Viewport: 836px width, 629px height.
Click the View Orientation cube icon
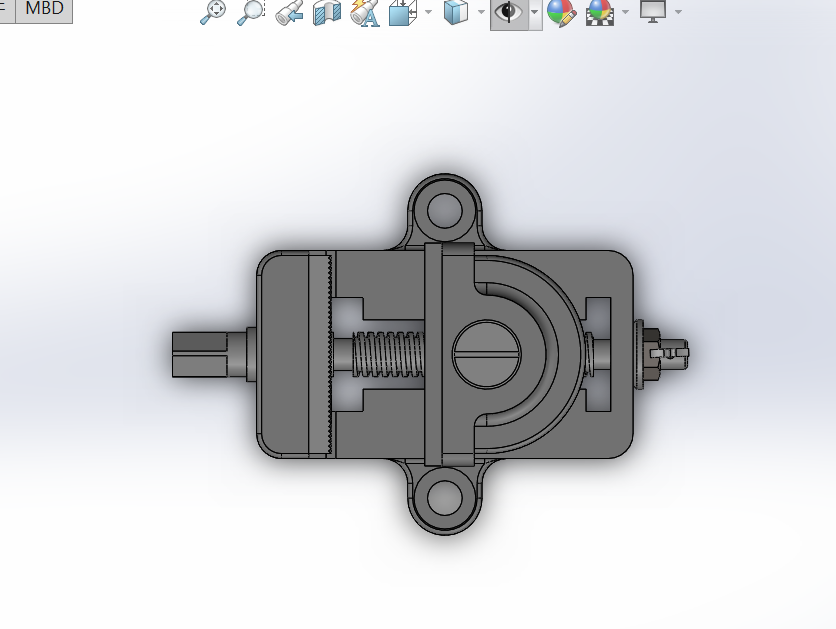[403, 12]
